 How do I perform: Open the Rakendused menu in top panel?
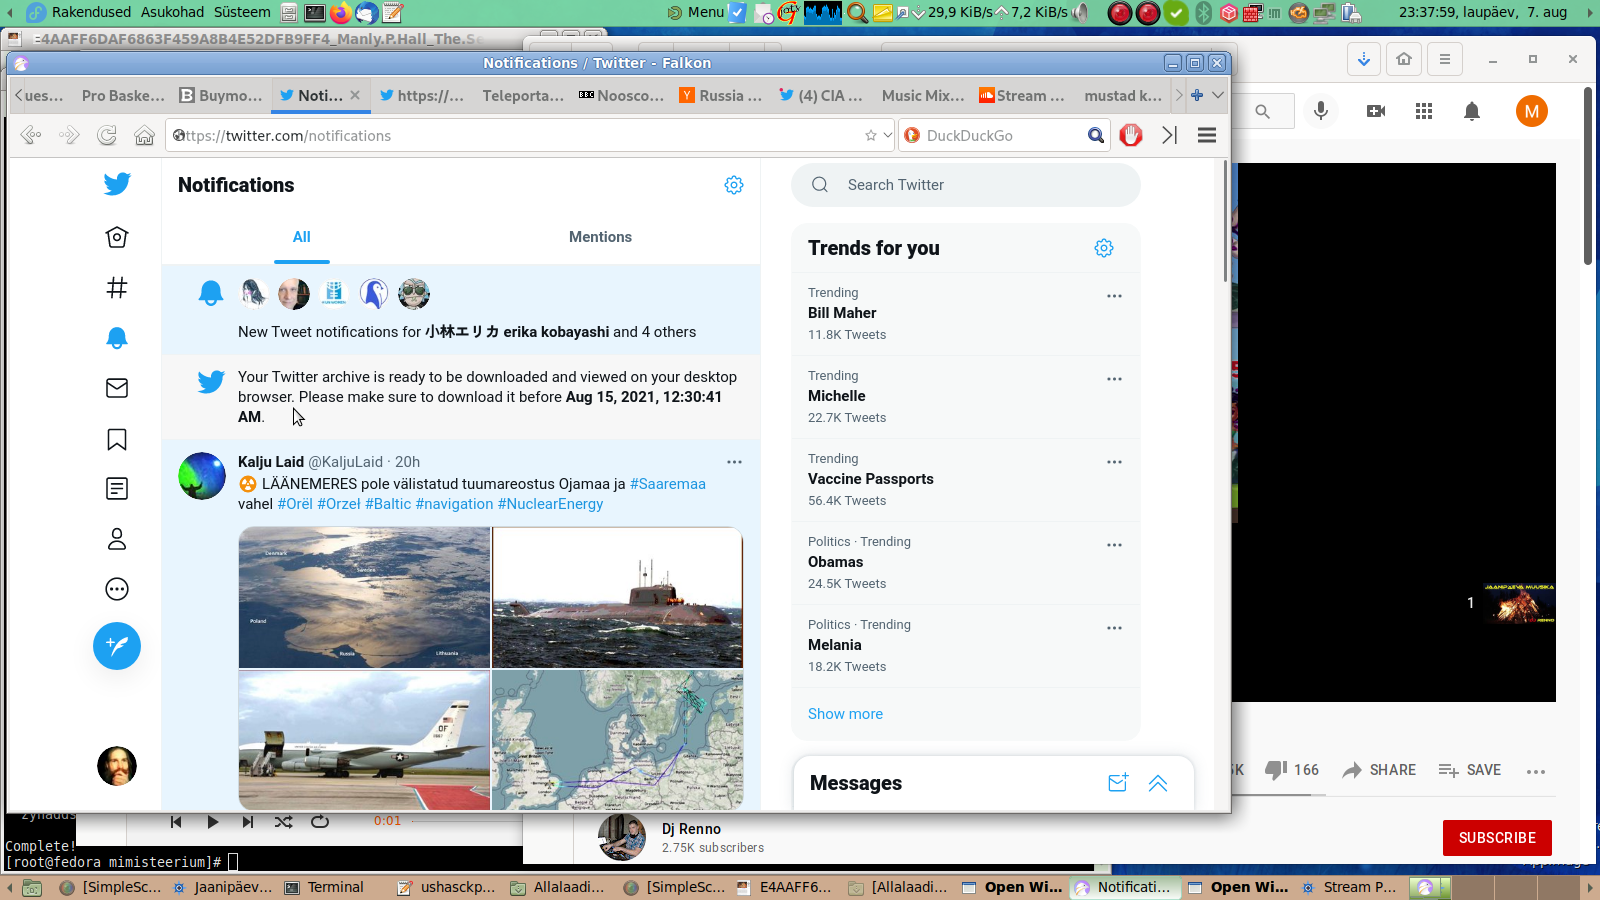pos(91,12)
